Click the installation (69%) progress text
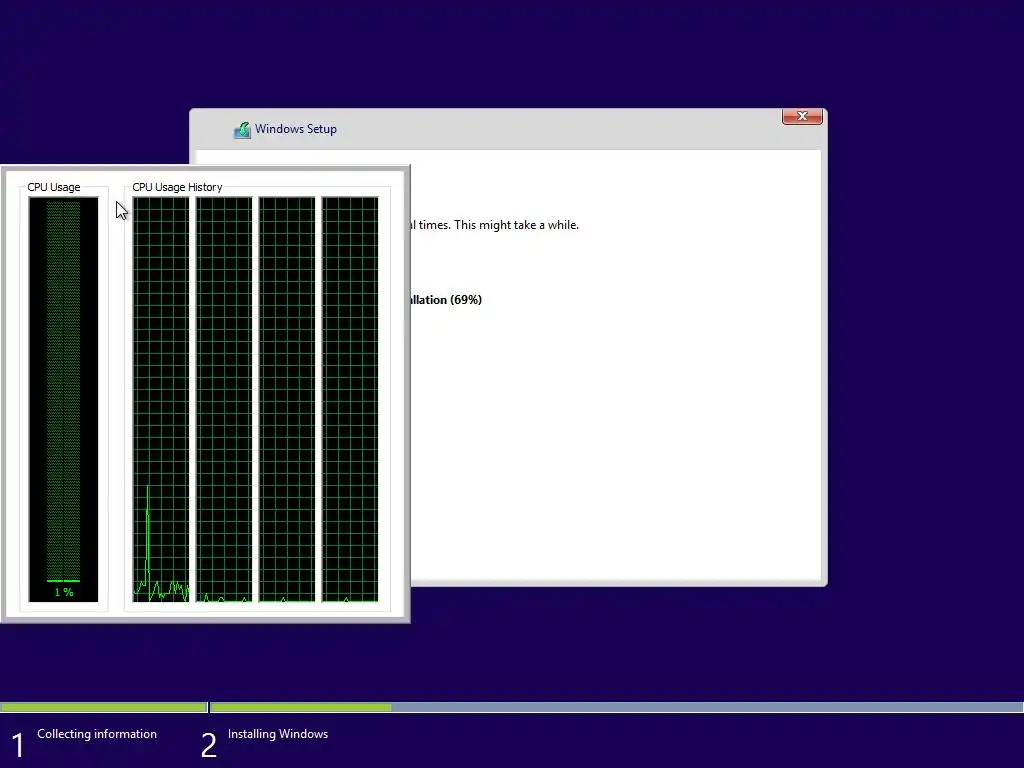 click(446, 300)
